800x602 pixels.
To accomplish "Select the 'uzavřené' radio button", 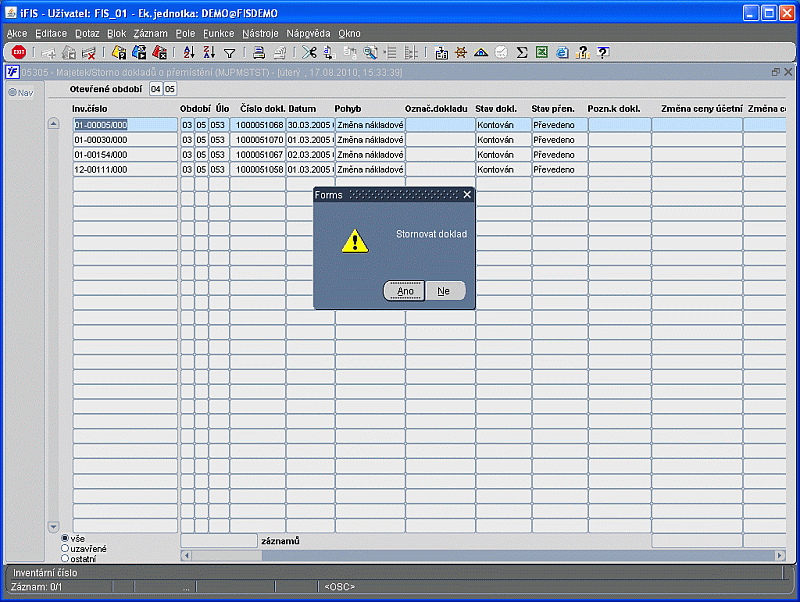I will point(65,548).
